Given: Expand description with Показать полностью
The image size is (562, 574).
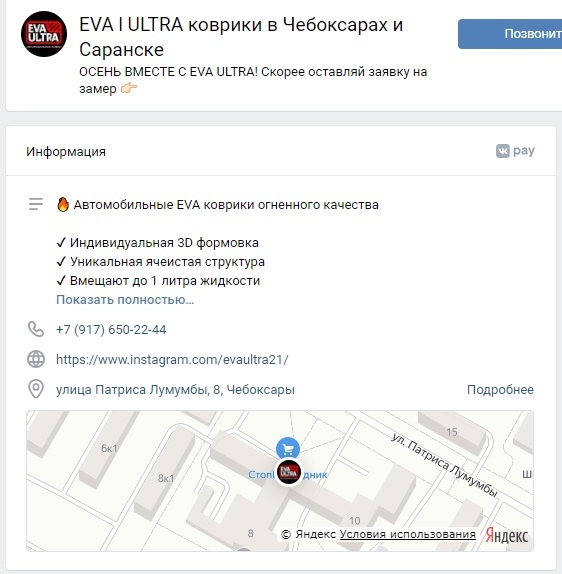Looking at the screenshot, I should (125, 300).
